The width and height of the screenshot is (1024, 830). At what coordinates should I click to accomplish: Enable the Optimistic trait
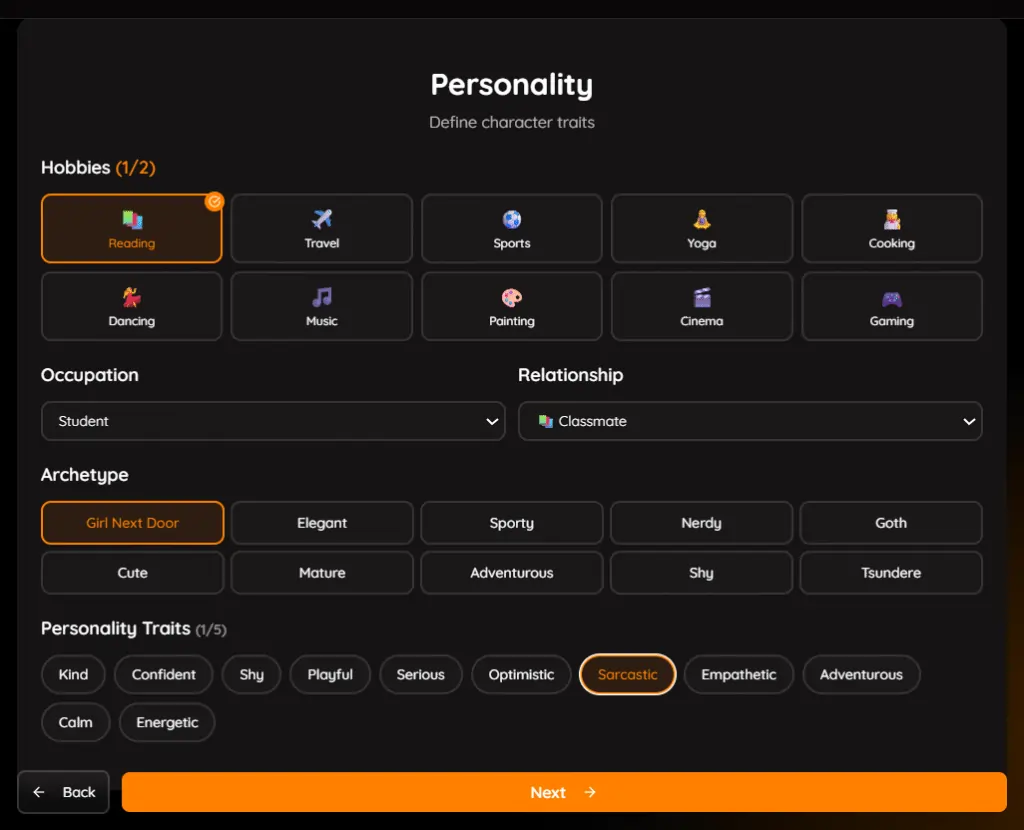coord(521,675)
